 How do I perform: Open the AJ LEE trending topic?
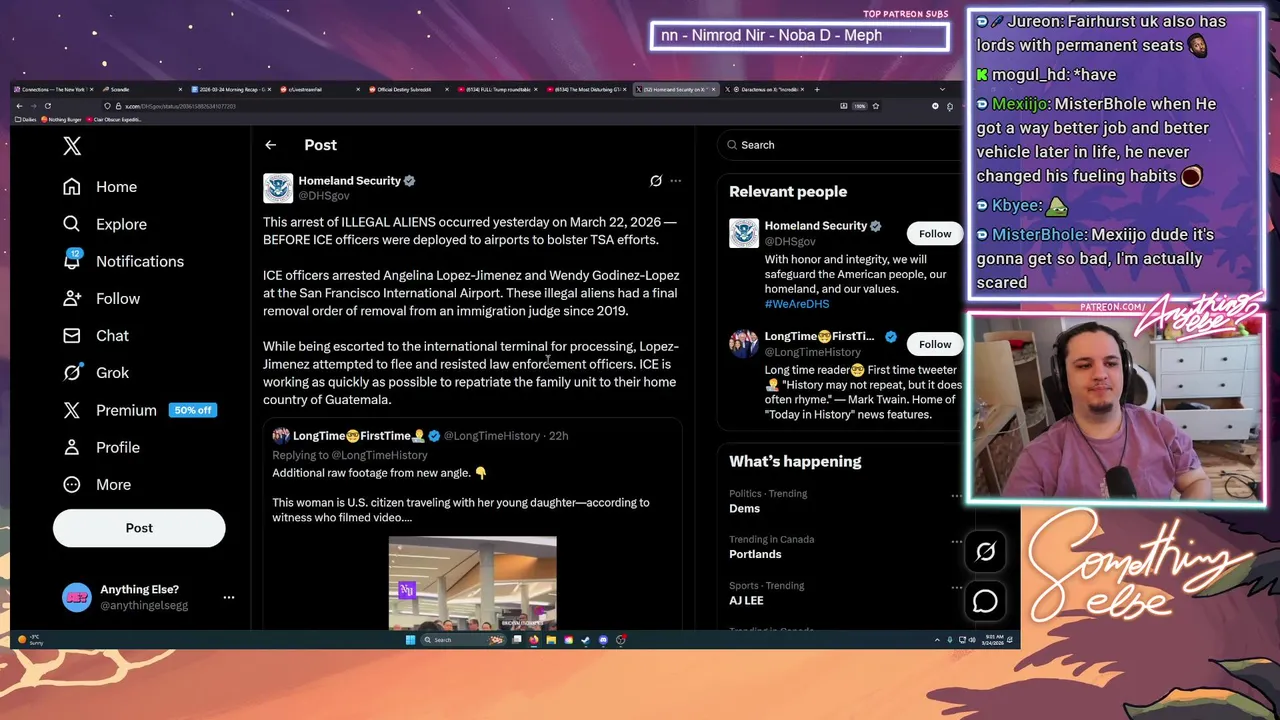tap(746, 600)
